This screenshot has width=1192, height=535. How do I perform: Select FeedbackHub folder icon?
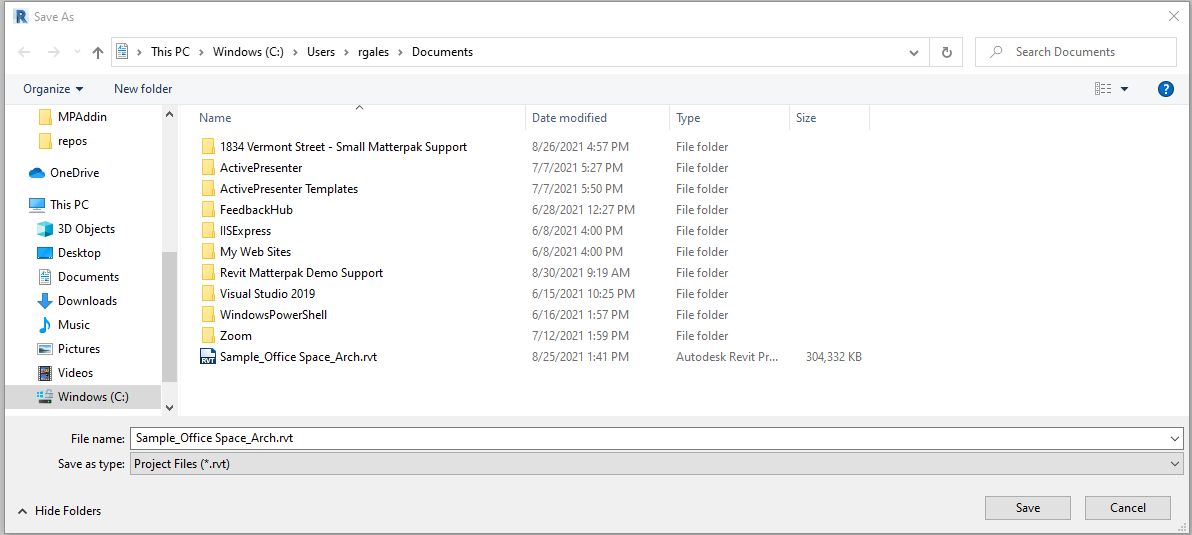208,210
